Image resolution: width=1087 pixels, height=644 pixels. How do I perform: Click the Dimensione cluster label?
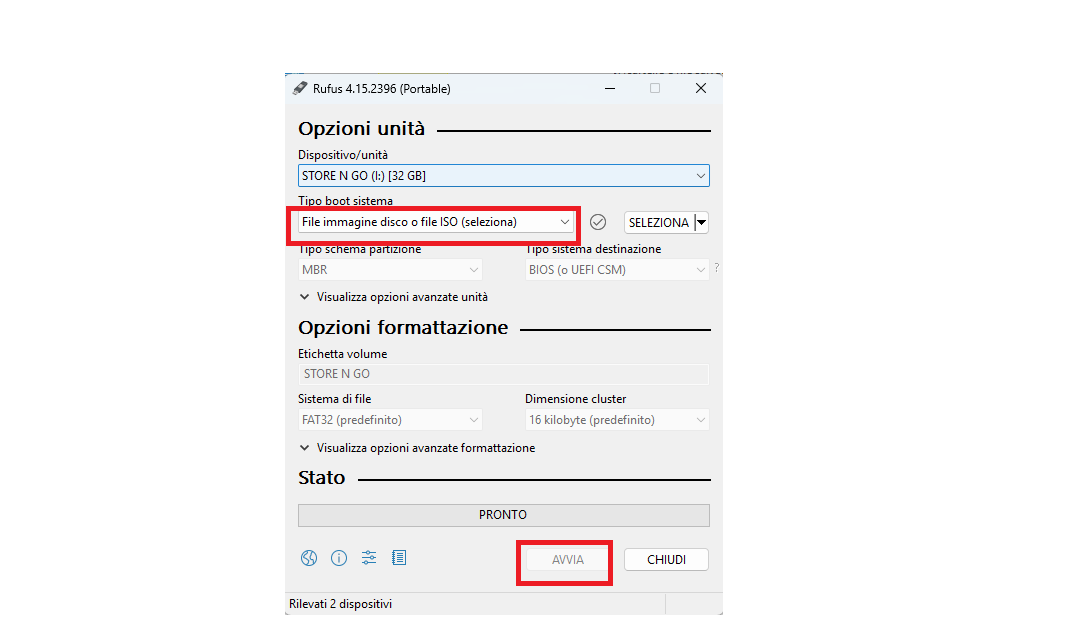click(x=575, y=399)
